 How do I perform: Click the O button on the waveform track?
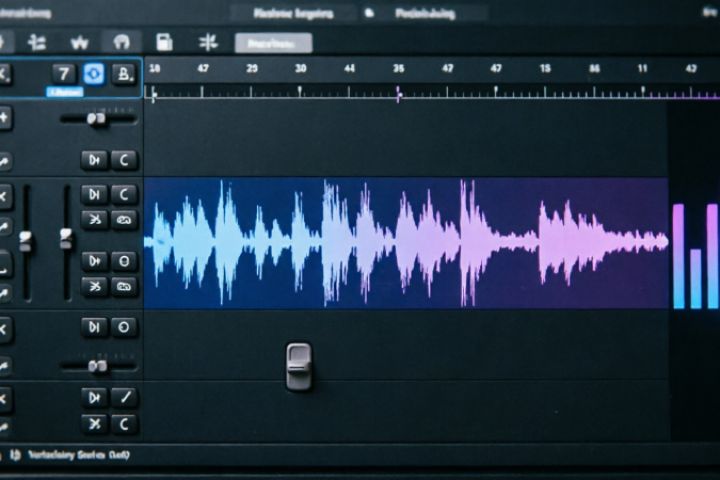(x=124, y=261)
